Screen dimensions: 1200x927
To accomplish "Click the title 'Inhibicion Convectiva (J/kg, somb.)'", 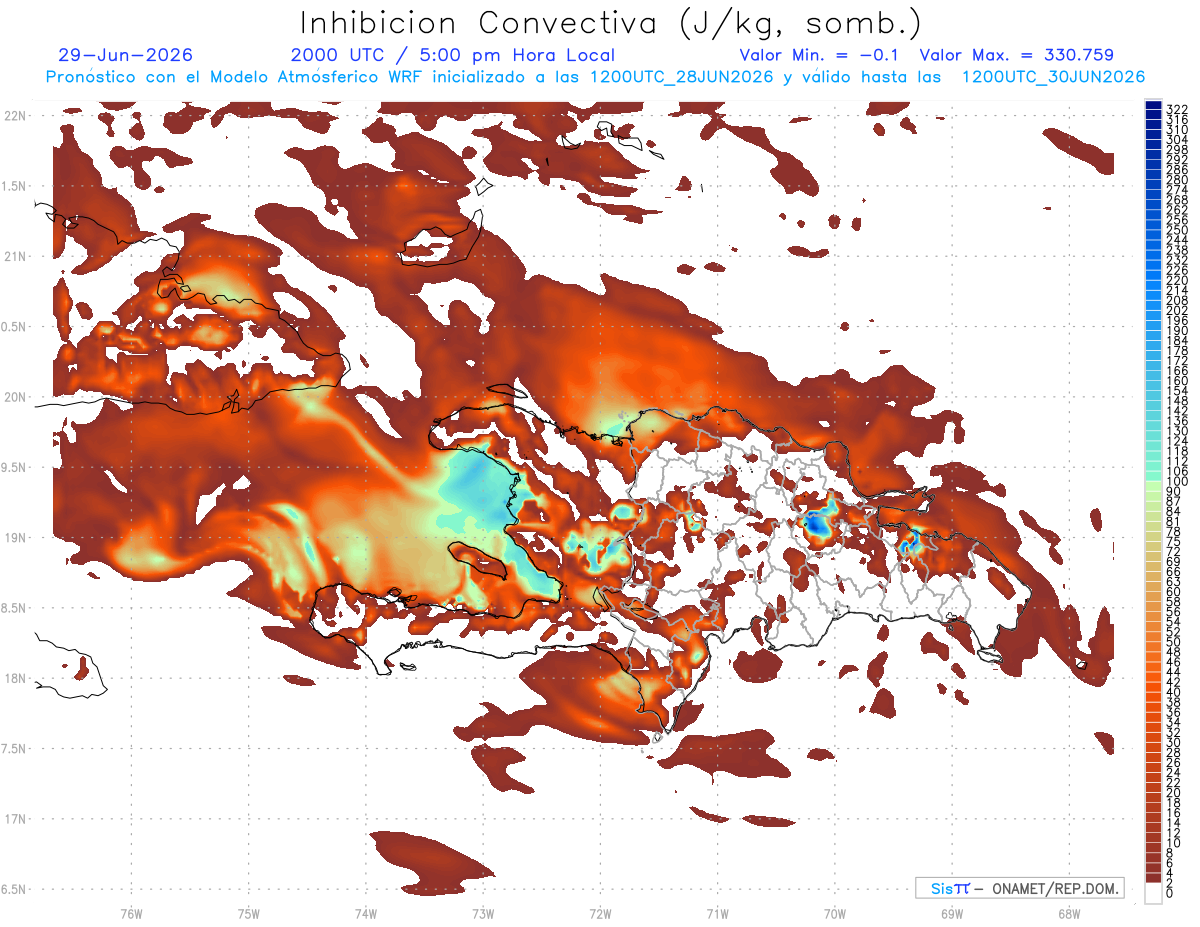I will [x=611, y=23].
